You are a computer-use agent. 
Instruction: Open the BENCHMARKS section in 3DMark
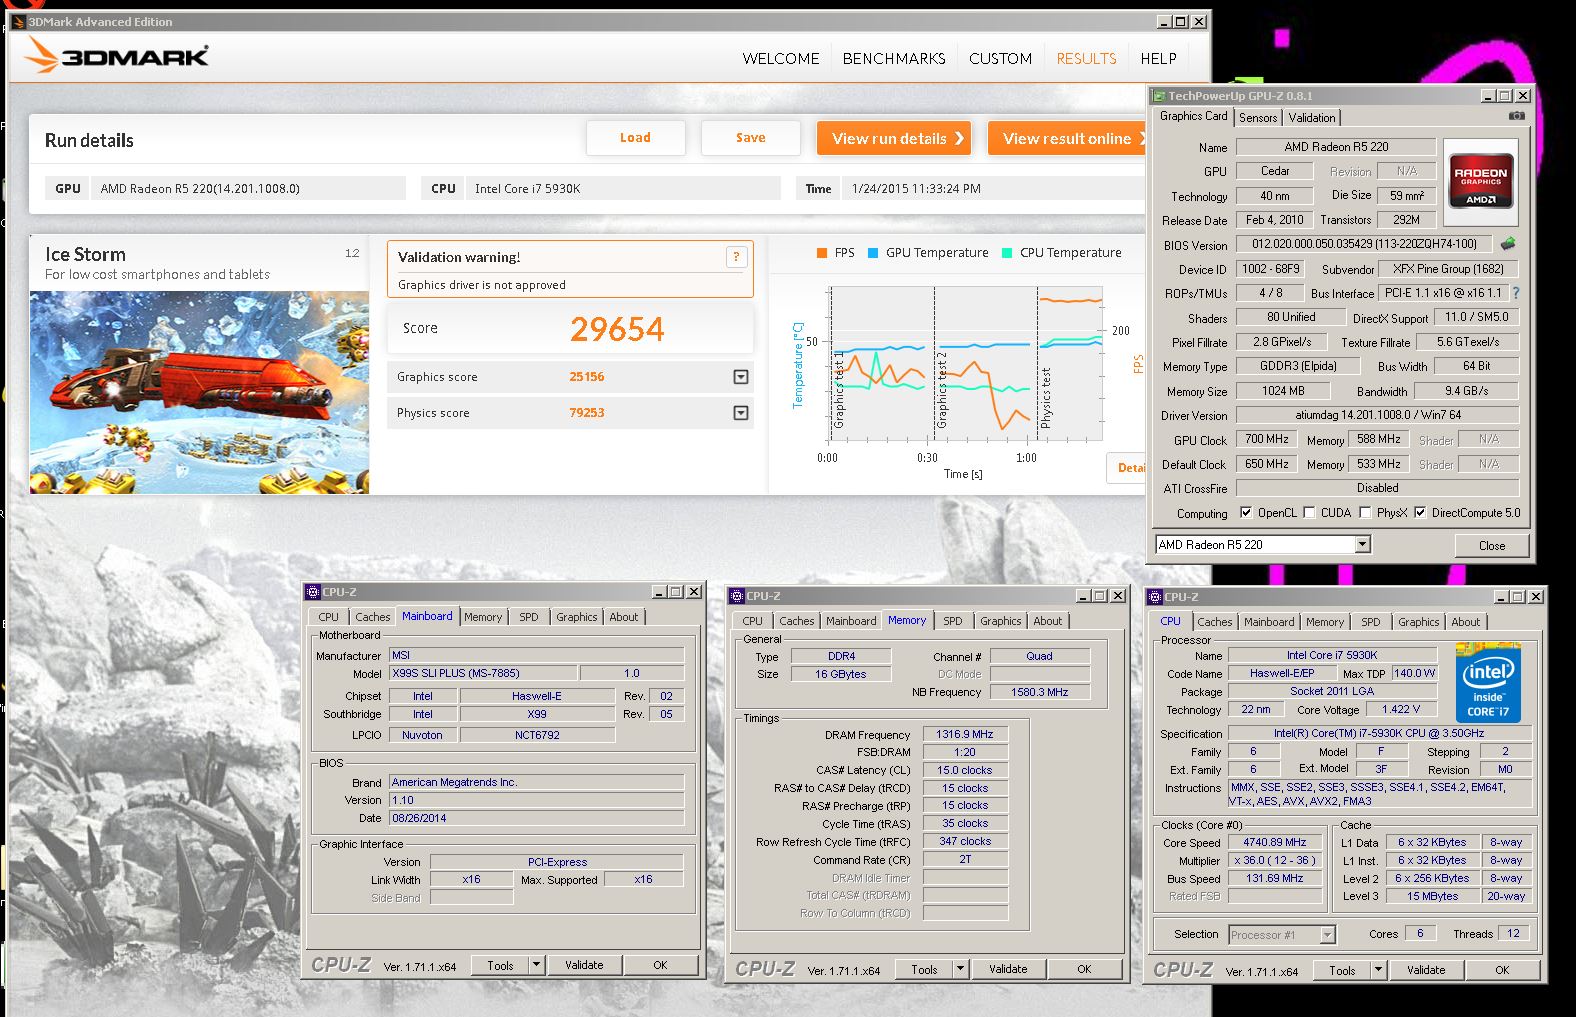[x=894, y=59]
